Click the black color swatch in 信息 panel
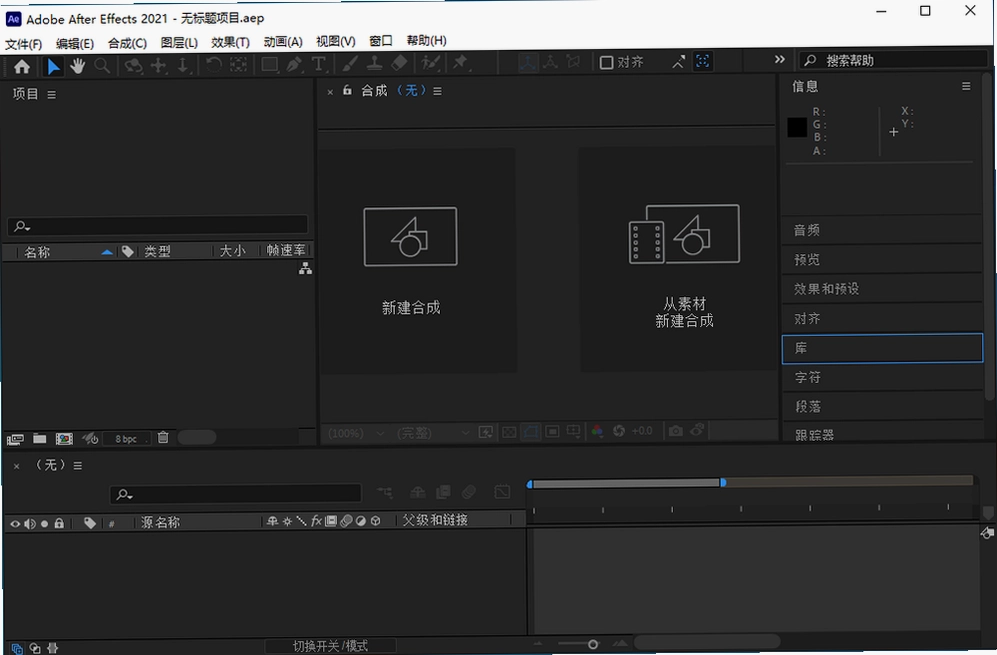The height and width of the screenshot is (655, 997). 797,127
